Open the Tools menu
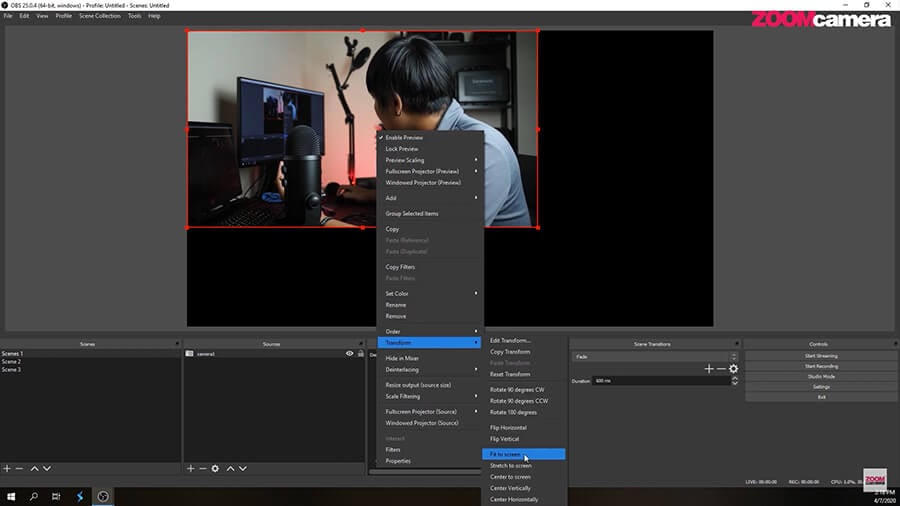 (134, 16)
